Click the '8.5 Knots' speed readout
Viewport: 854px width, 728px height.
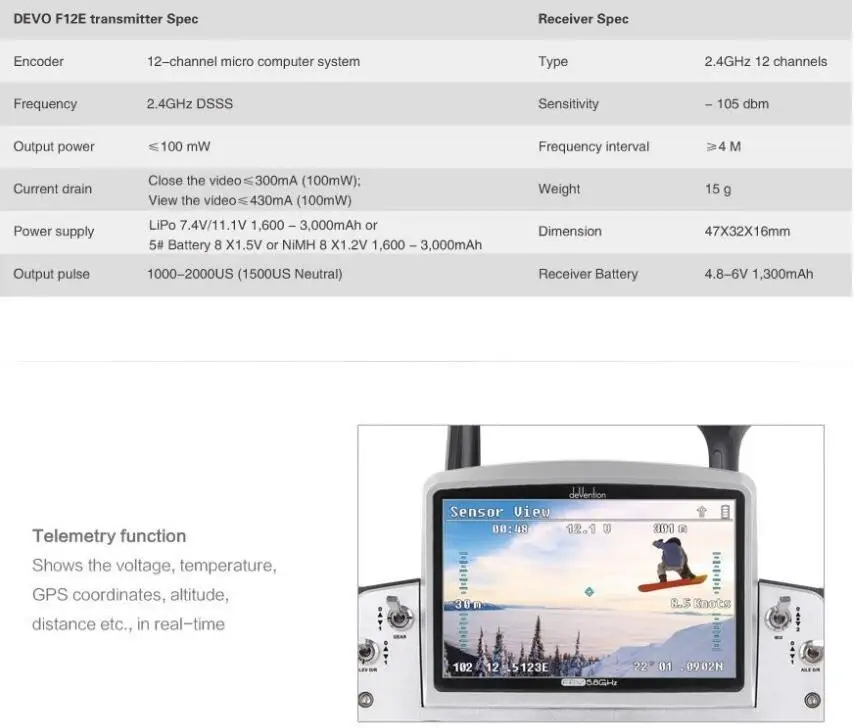click(700, 603)
